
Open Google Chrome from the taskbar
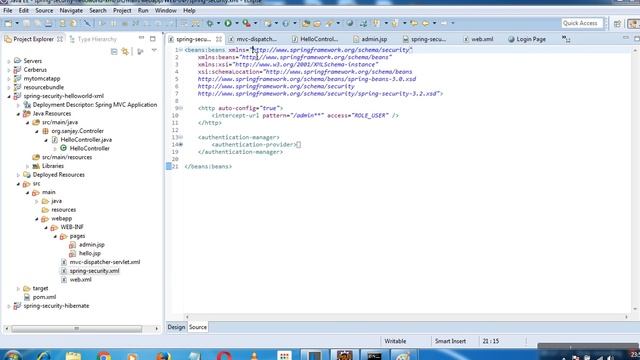pyautogui.click(x=104, y=356)
